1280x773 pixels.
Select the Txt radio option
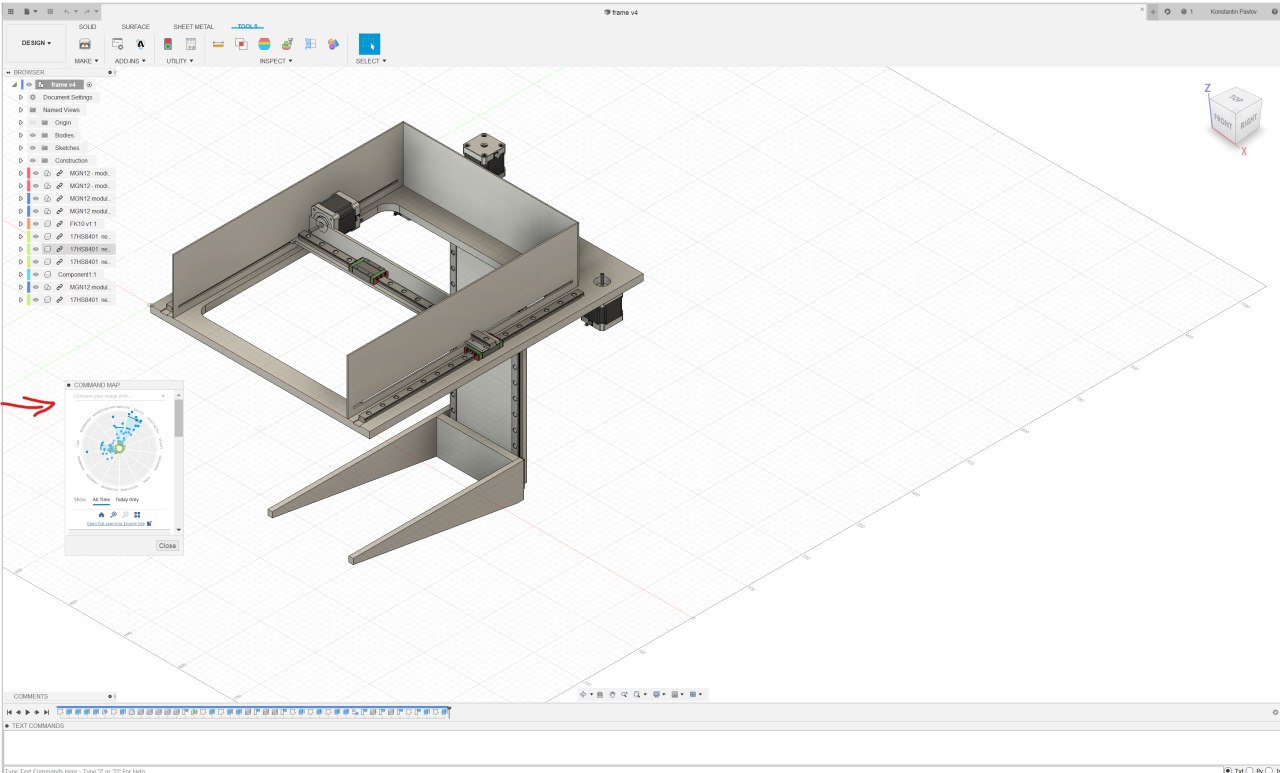click(x=1229, y=770)
